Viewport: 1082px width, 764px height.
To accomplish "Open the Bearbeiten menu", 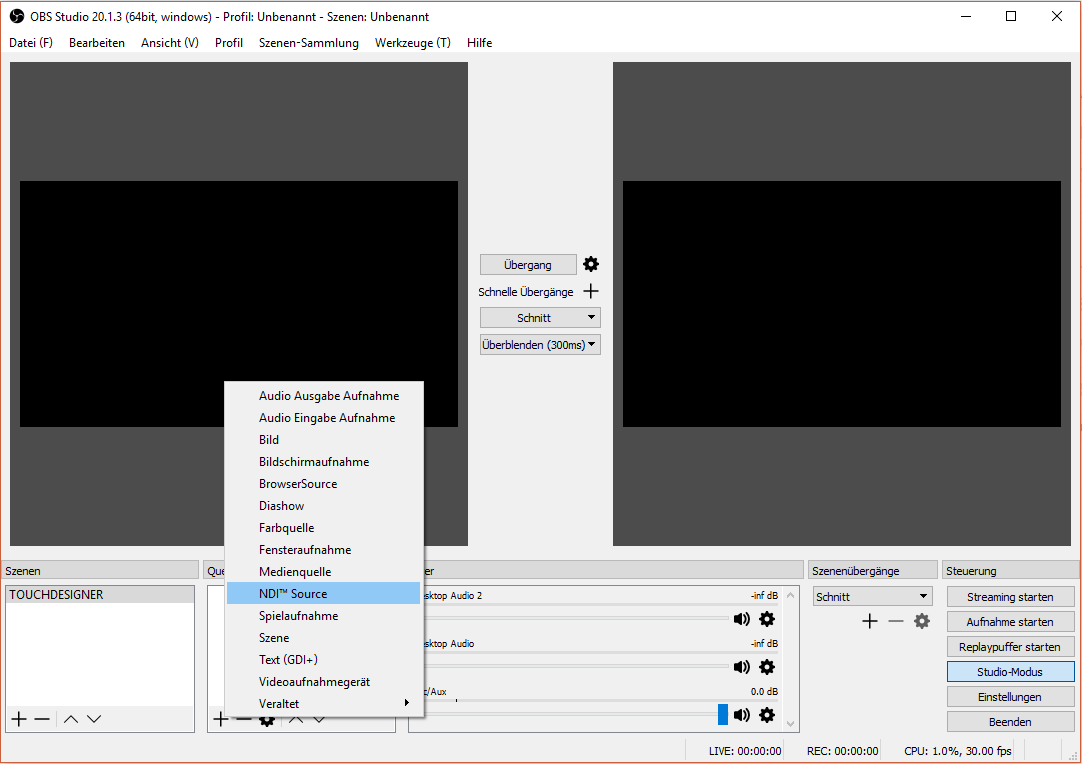I will (97, 43).
